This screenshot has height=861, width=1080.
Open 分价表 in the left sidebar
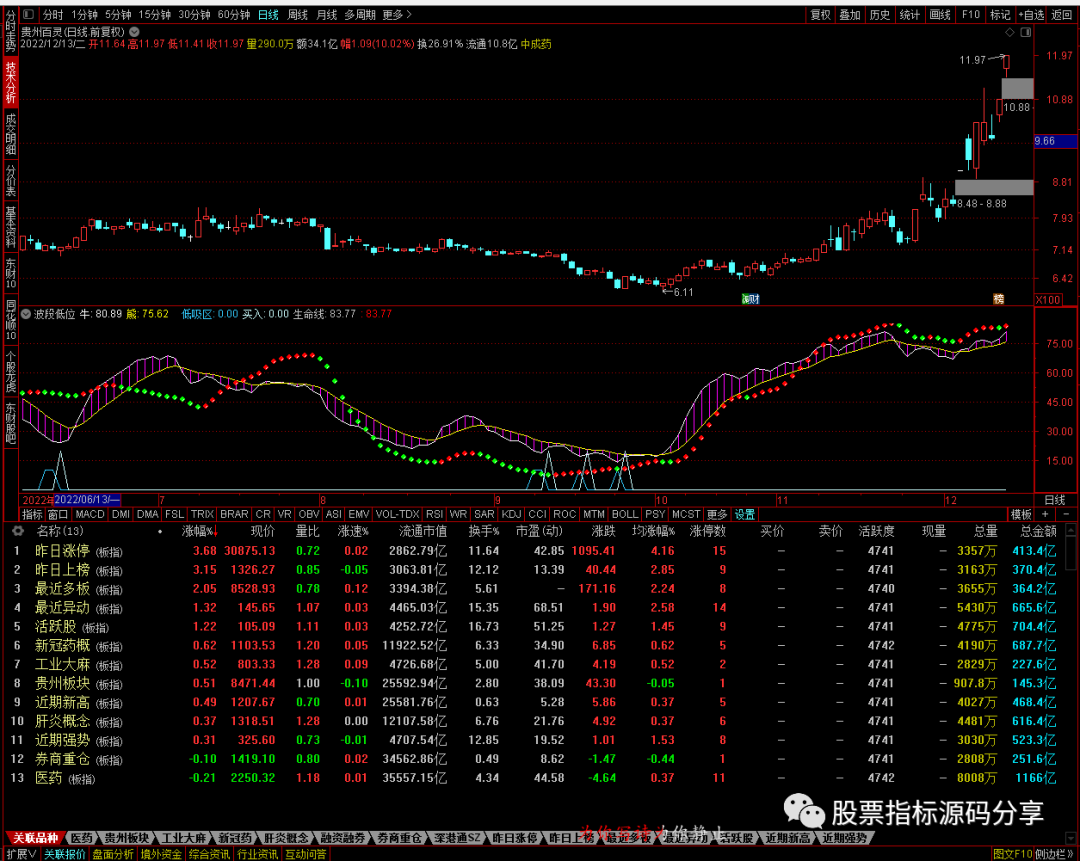[11, 180]
